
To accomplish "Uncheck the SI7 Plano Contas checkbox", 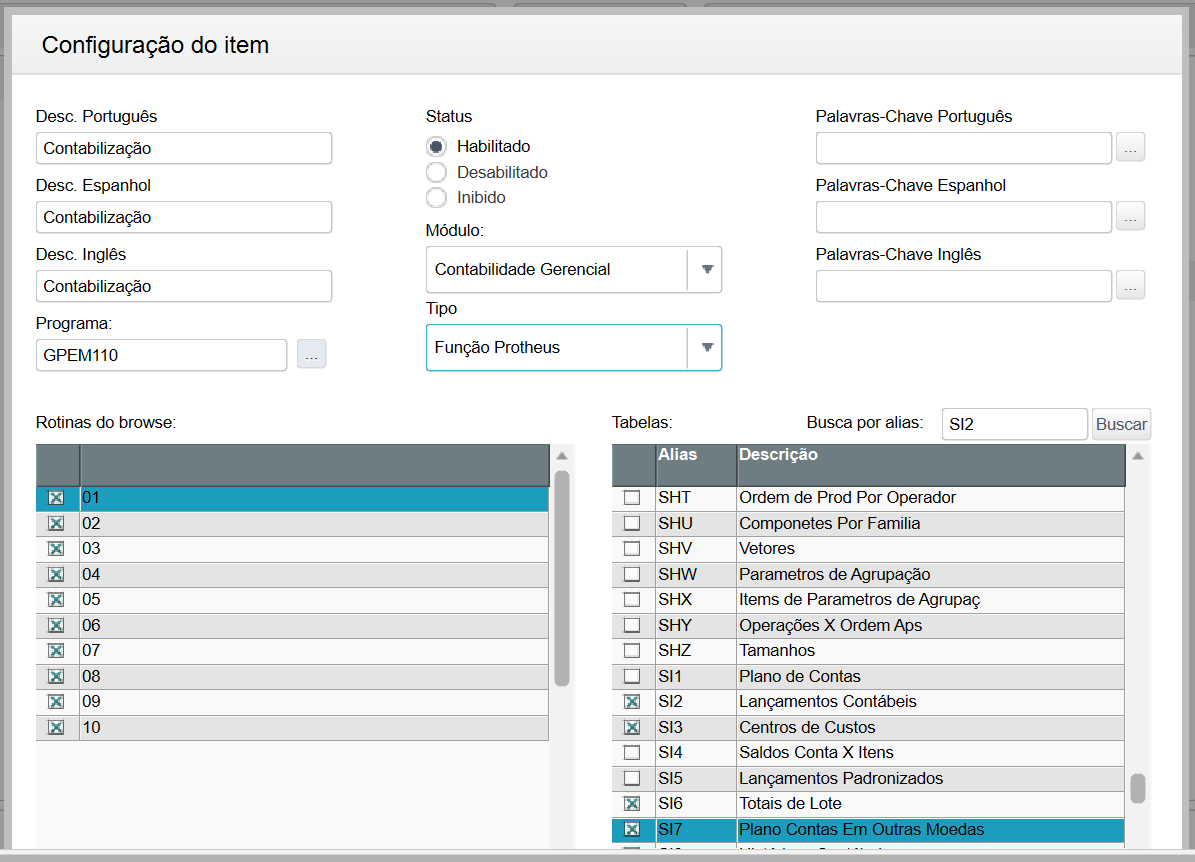I will [x=632, y=829].
